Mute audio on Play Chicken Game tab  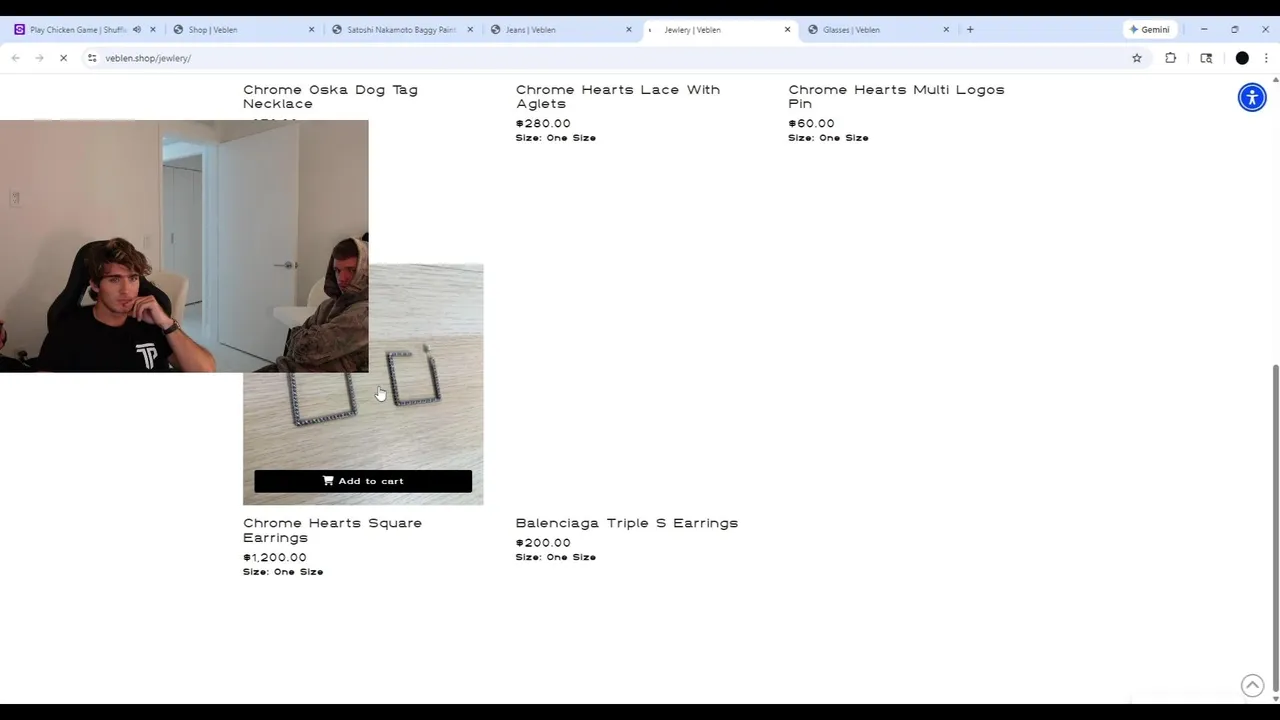pyautogui.click(x=137, y=30)
